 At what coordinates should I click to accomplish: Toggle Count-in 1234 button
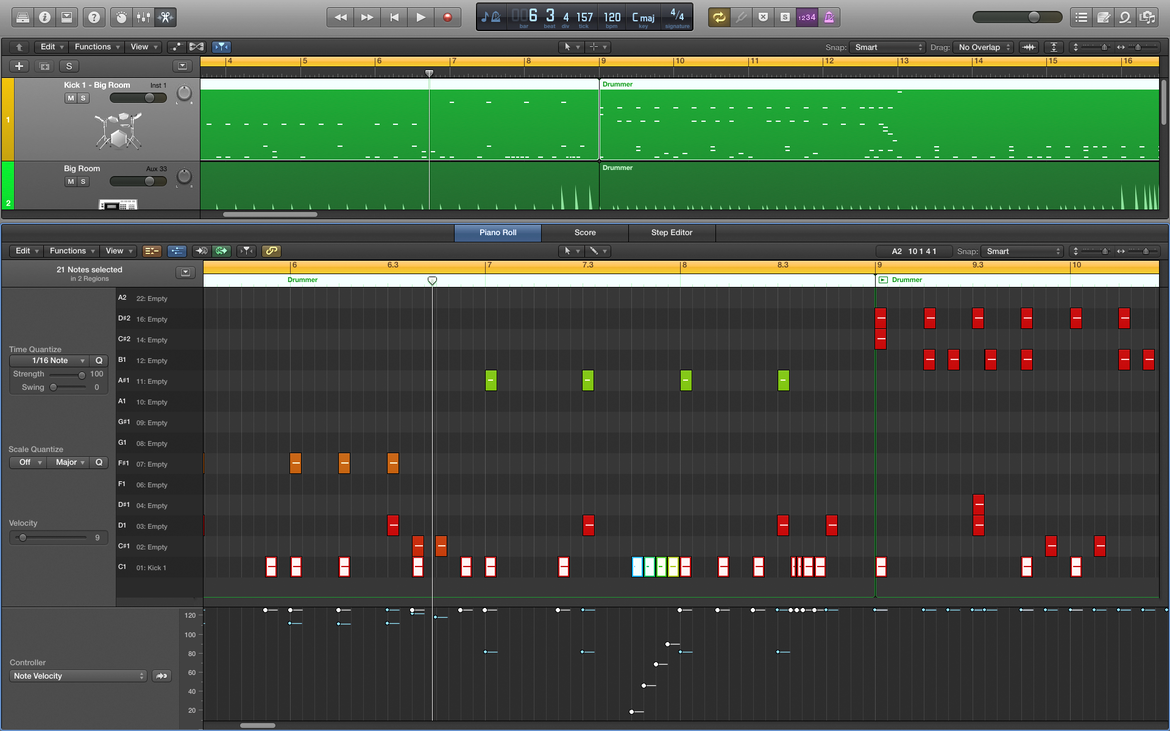(807, 16)
